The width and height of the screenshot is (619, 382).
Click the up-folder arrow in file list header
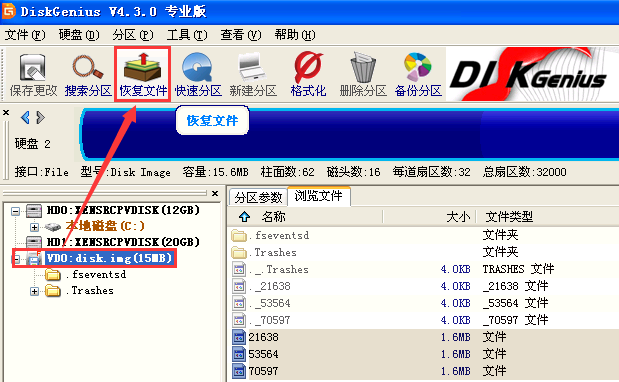(244, 217)
